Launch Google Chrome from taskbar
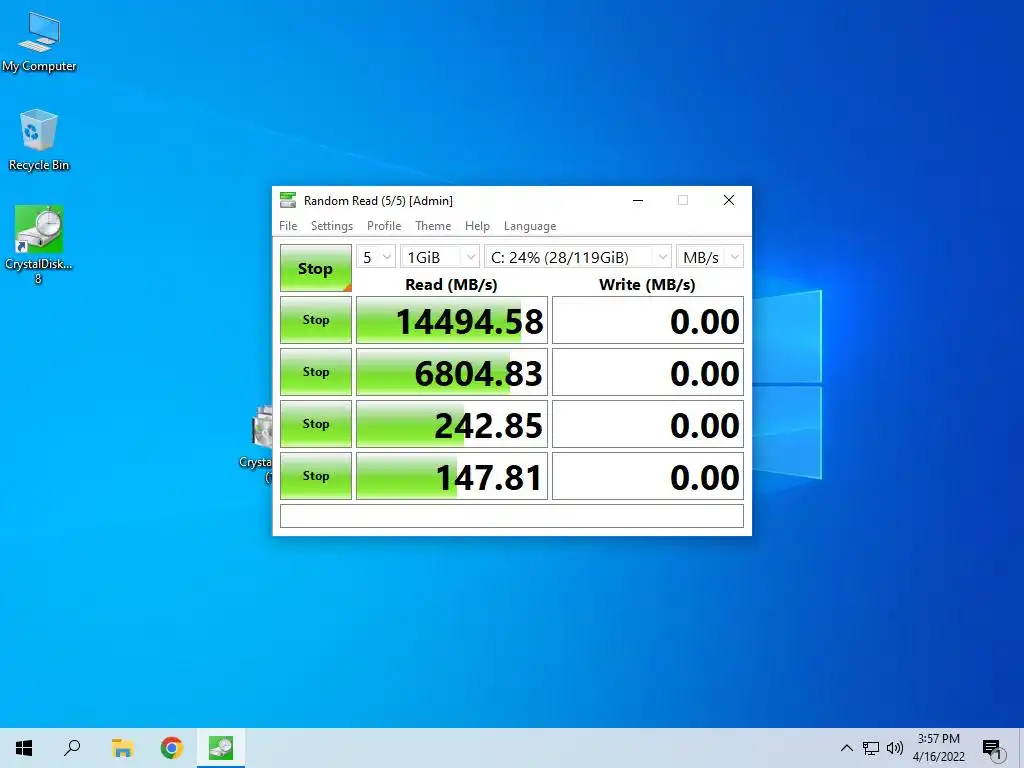This screenshot has width=1024, height=768. (172, 748)
